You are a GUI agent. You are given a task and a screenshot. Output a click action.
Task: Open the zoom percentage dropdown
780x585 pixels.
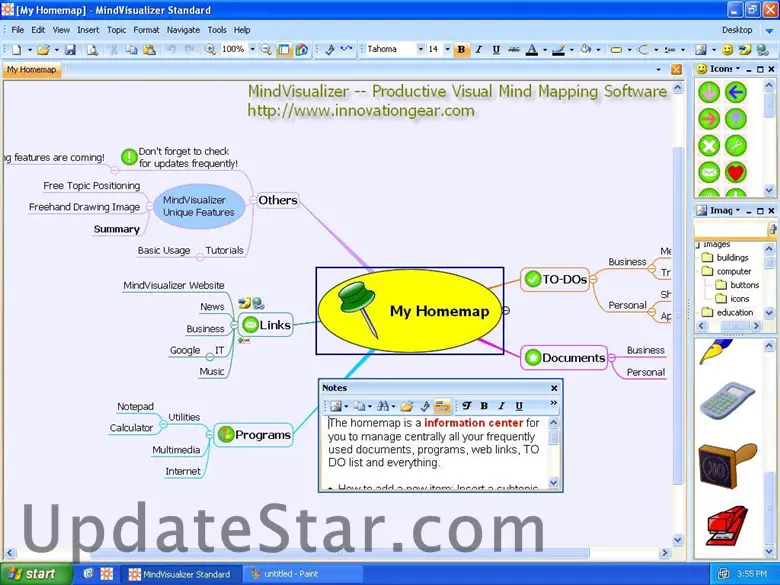(x=252, y=49)
